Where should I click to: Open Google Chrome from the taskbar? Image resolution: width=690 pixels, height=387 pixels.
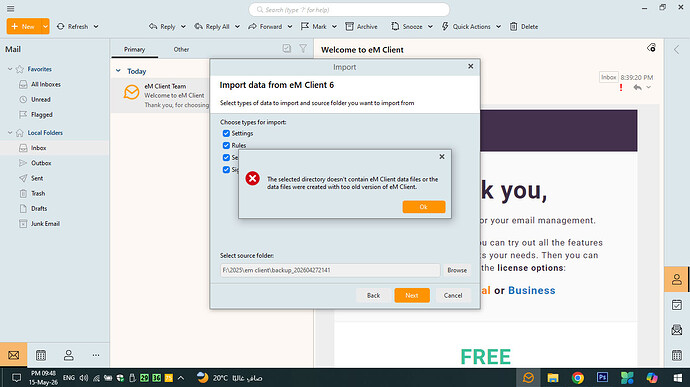577,378
